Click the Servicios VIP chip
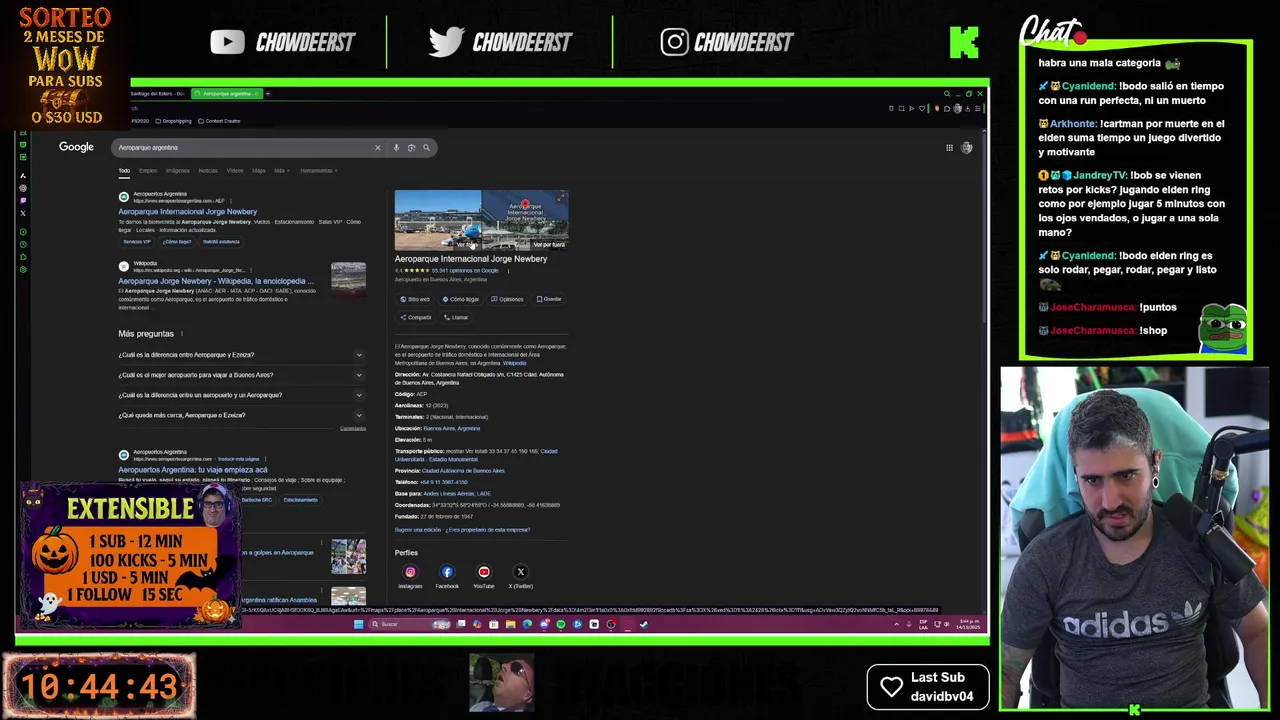 click(137, 242)
